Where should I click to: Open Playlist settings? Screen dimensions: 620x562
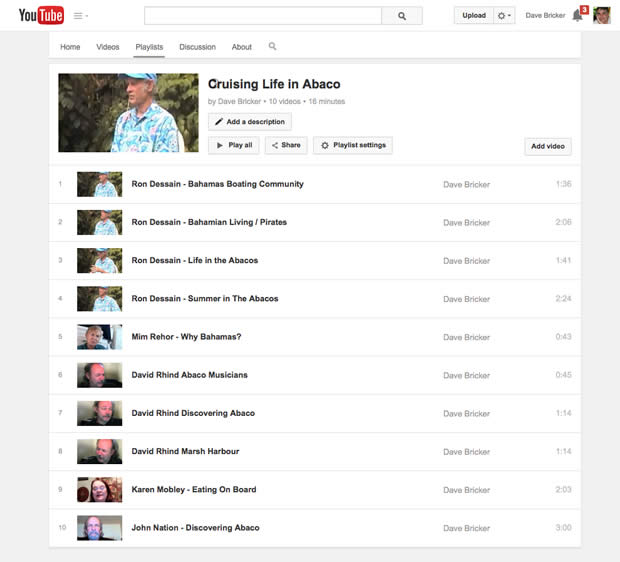pos(353,145)
